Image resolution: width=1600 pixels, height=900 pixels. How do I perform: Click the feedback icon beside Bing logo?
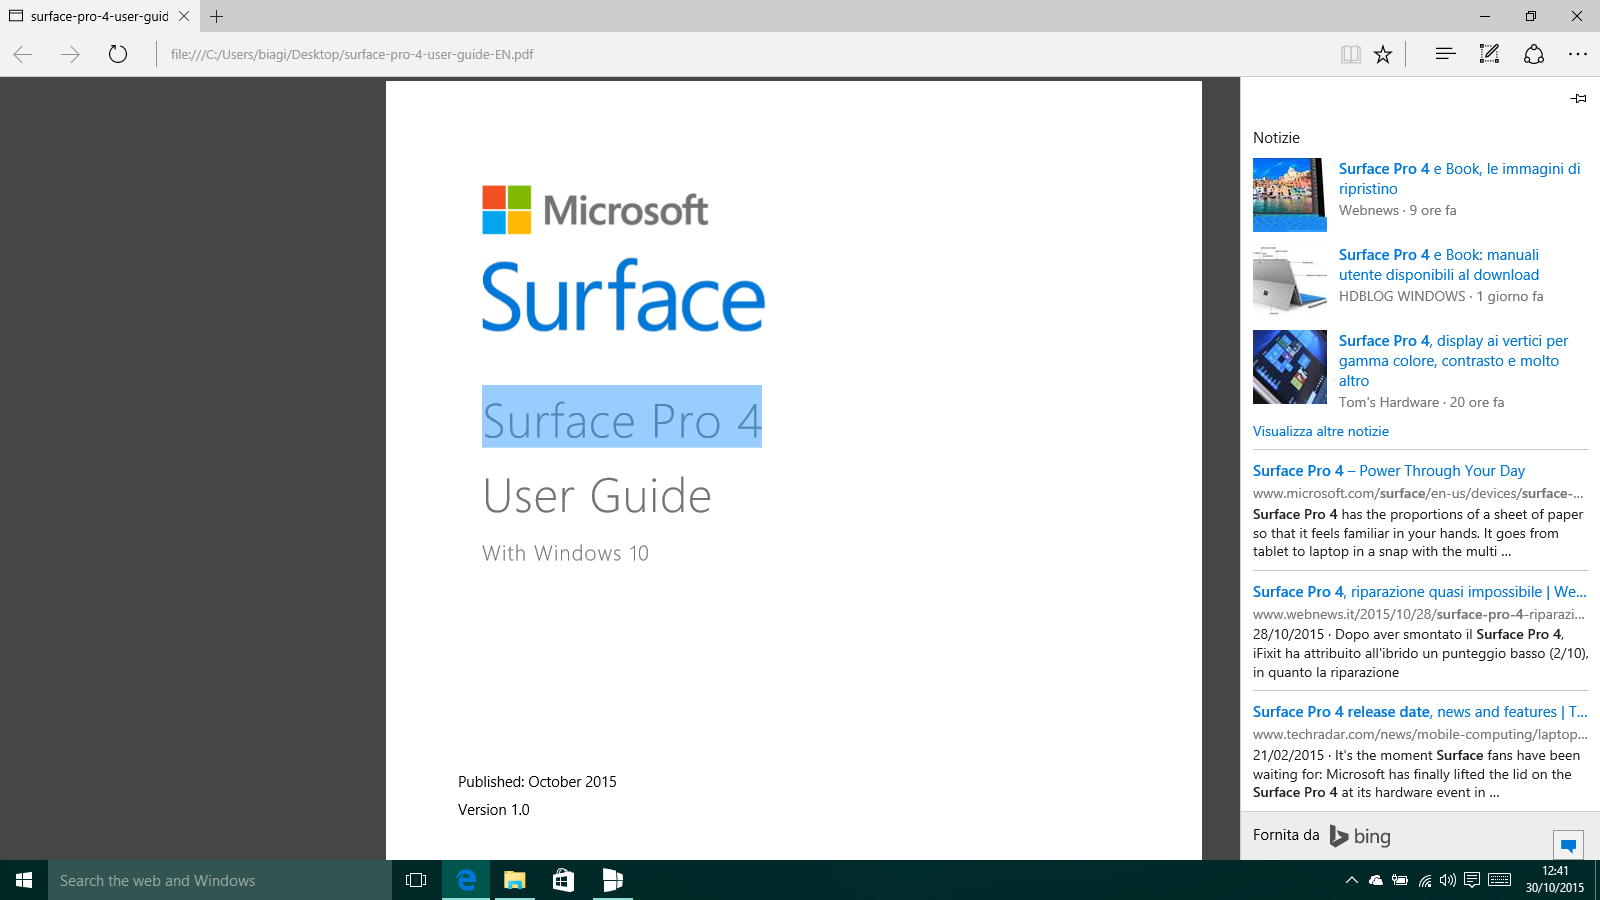tap(1568, 845)
